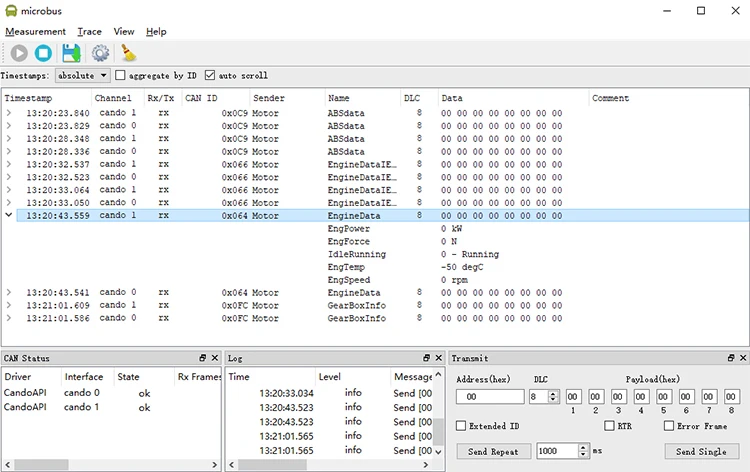Close the Transmit panel
This screenshot has width=750, height=472.
tap(743, 358)
